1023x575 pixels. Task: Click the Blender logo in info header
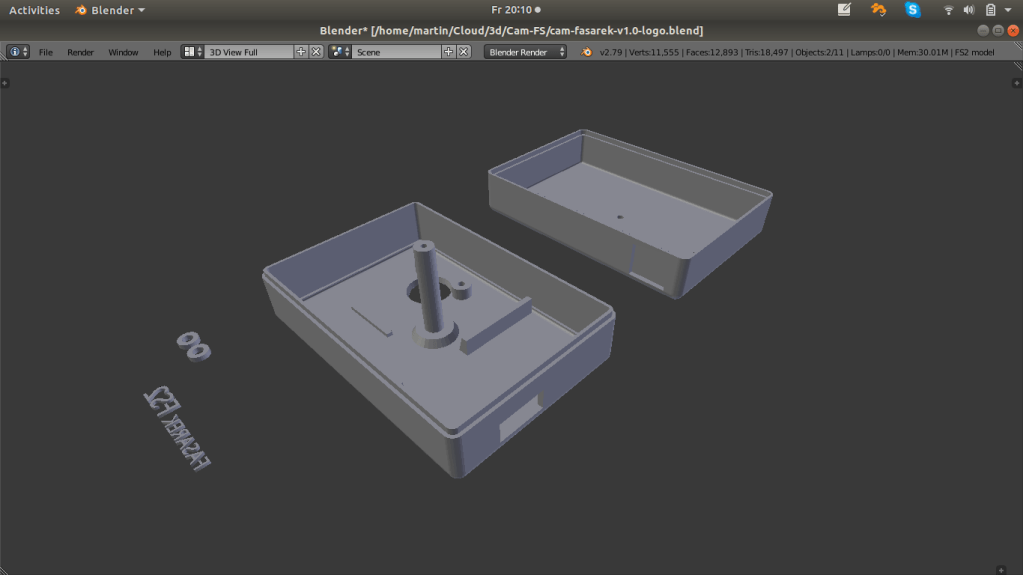click(x=588, y=52)
